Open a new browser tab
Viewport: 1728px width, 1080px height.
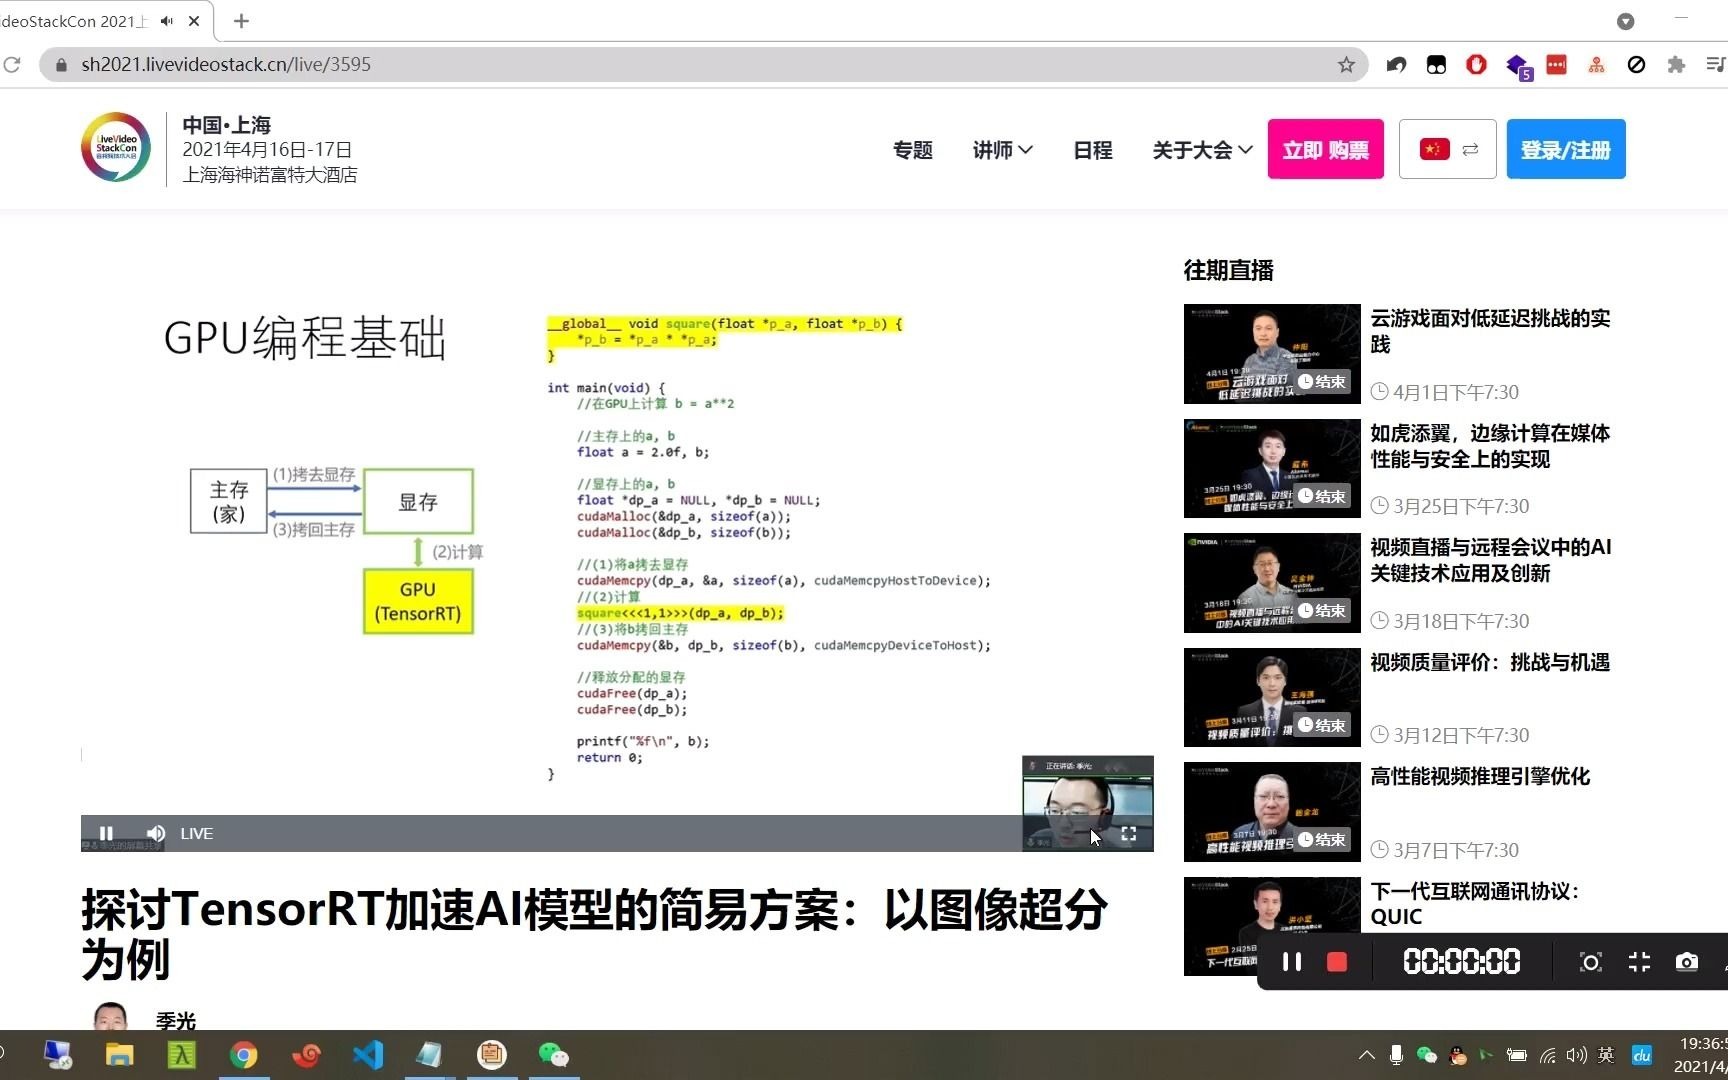coord(241,21)
